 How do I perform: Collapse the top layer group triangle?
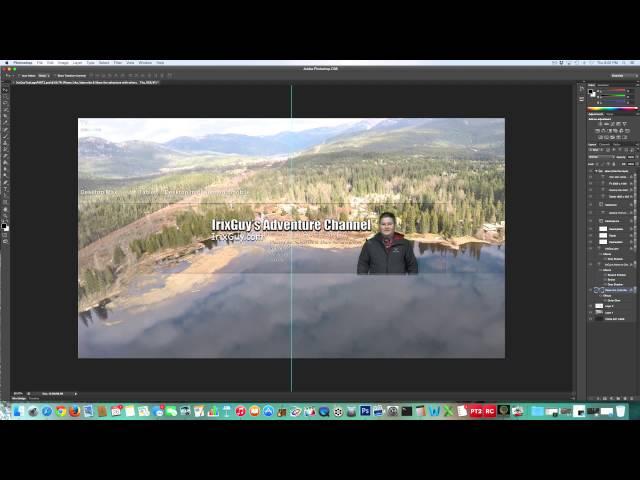pyautogui.click(x=596, y=171)
